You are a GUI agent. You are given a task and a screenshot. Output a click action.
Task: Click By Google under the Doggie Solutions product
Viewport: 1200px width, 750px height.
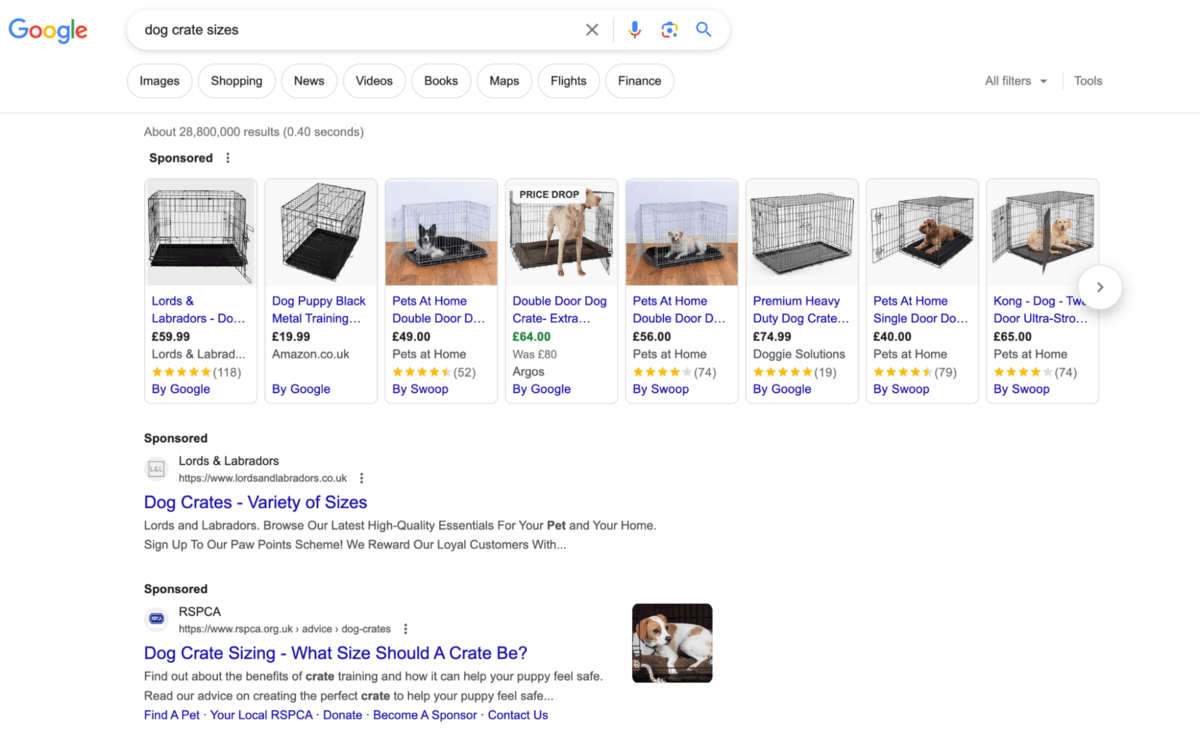(782, 389)
